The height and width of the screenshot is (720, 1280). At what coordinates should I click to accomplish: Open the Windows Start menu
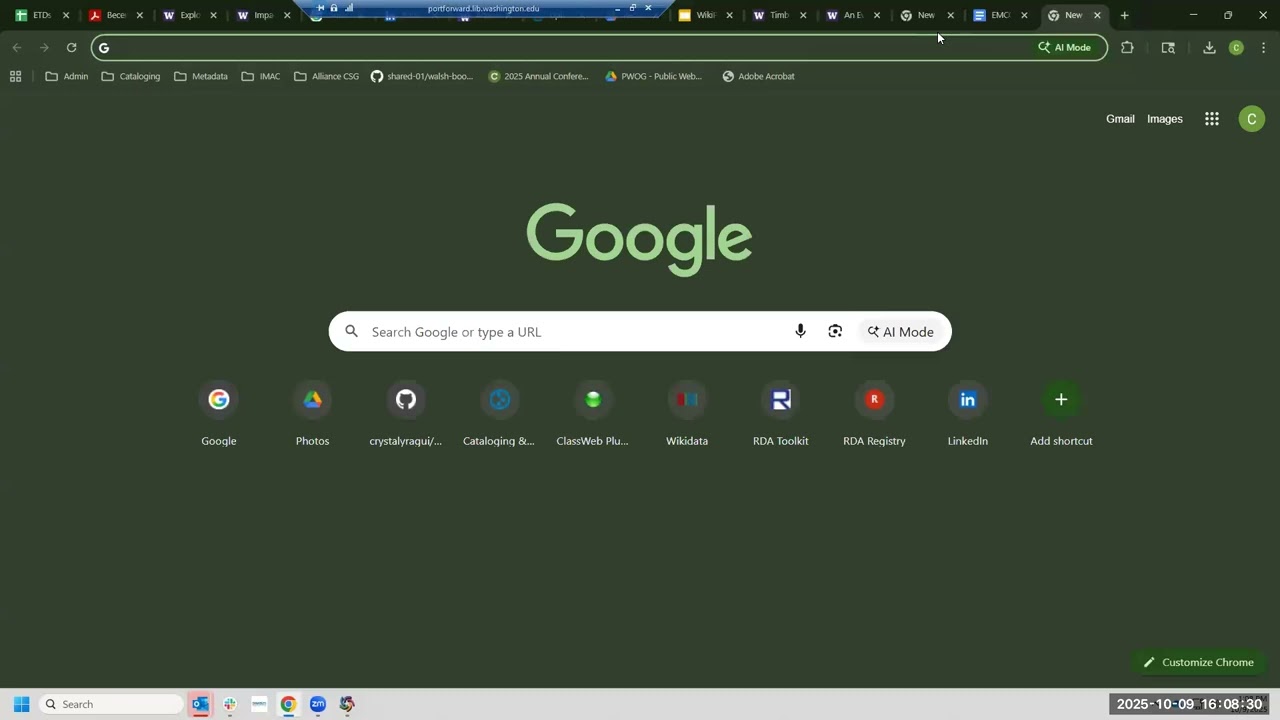coord(21,704)
